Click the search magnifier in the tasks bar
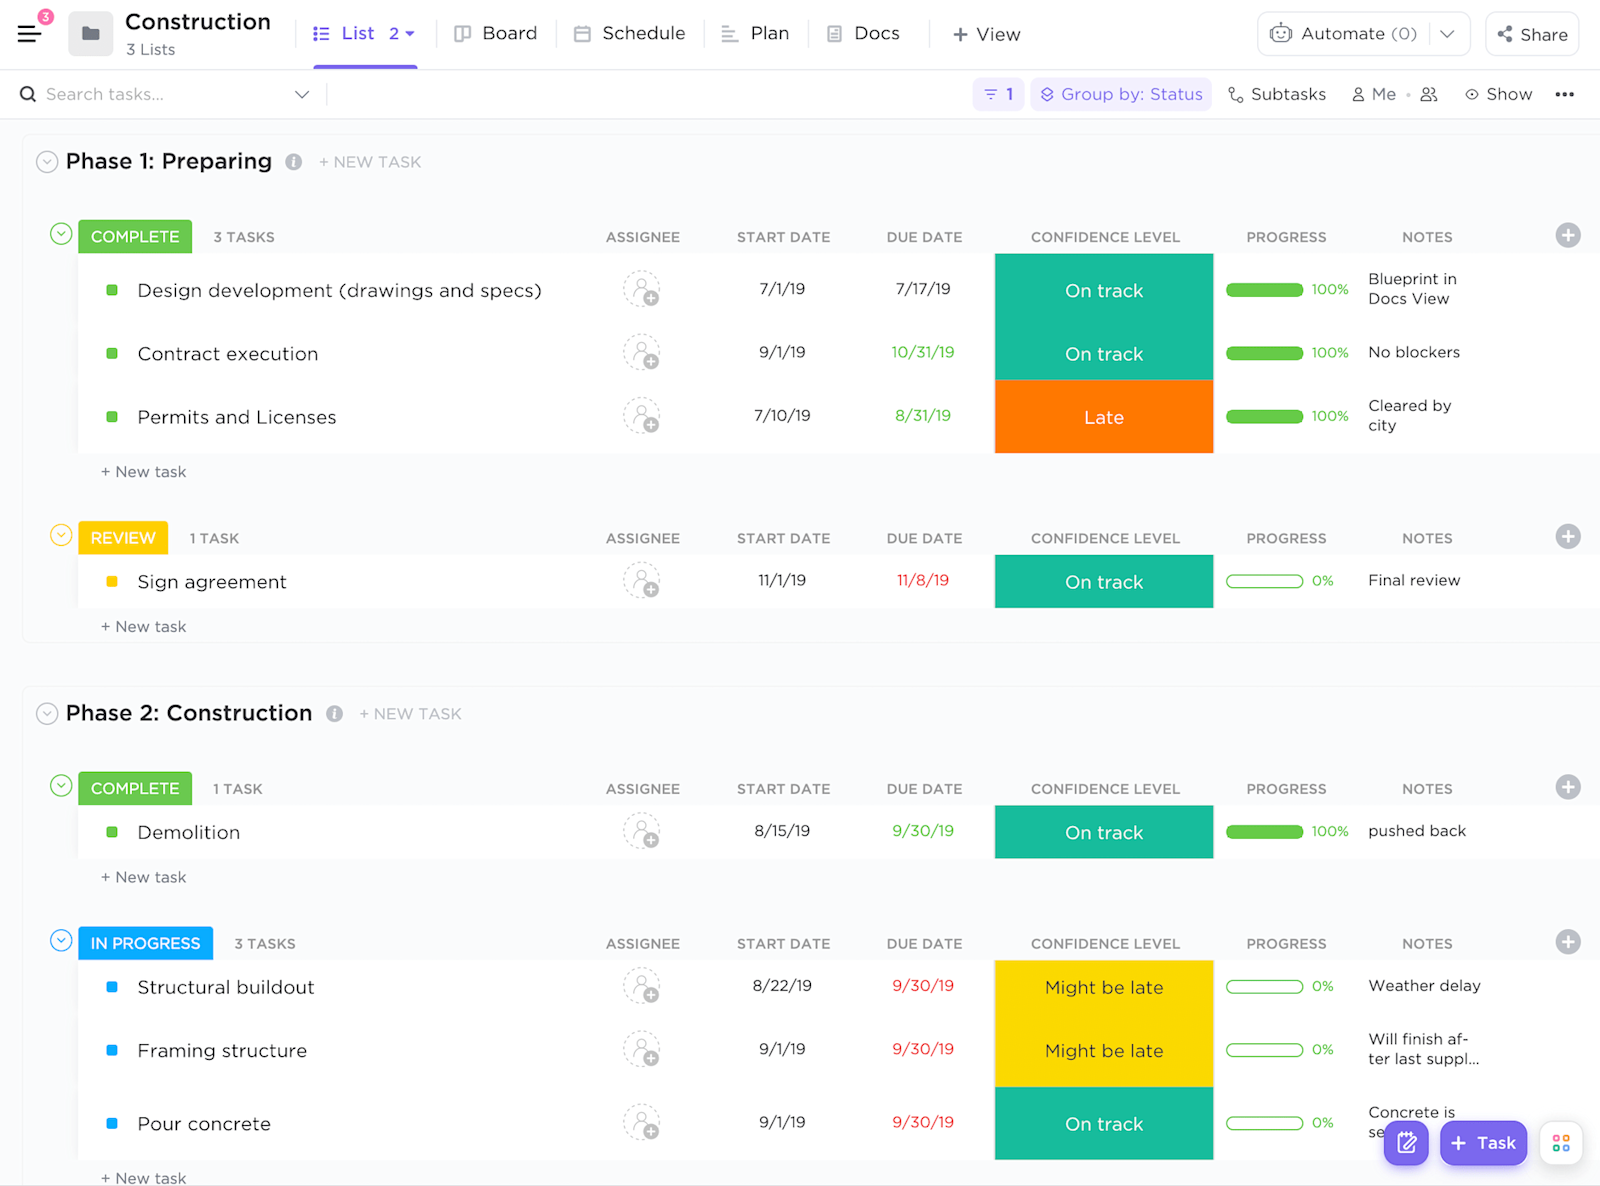 [x=26, y=94]
